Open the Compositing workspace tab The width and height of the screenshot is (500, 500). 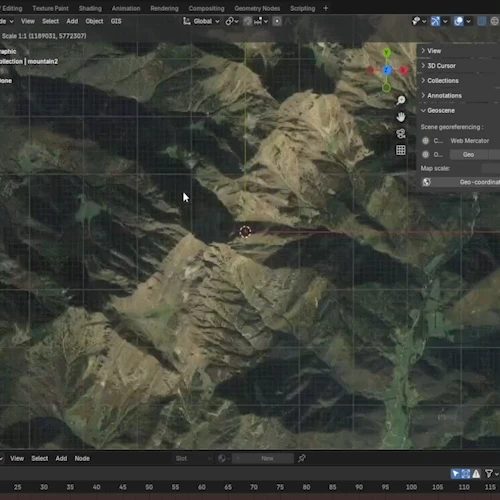tap(206, 8)
